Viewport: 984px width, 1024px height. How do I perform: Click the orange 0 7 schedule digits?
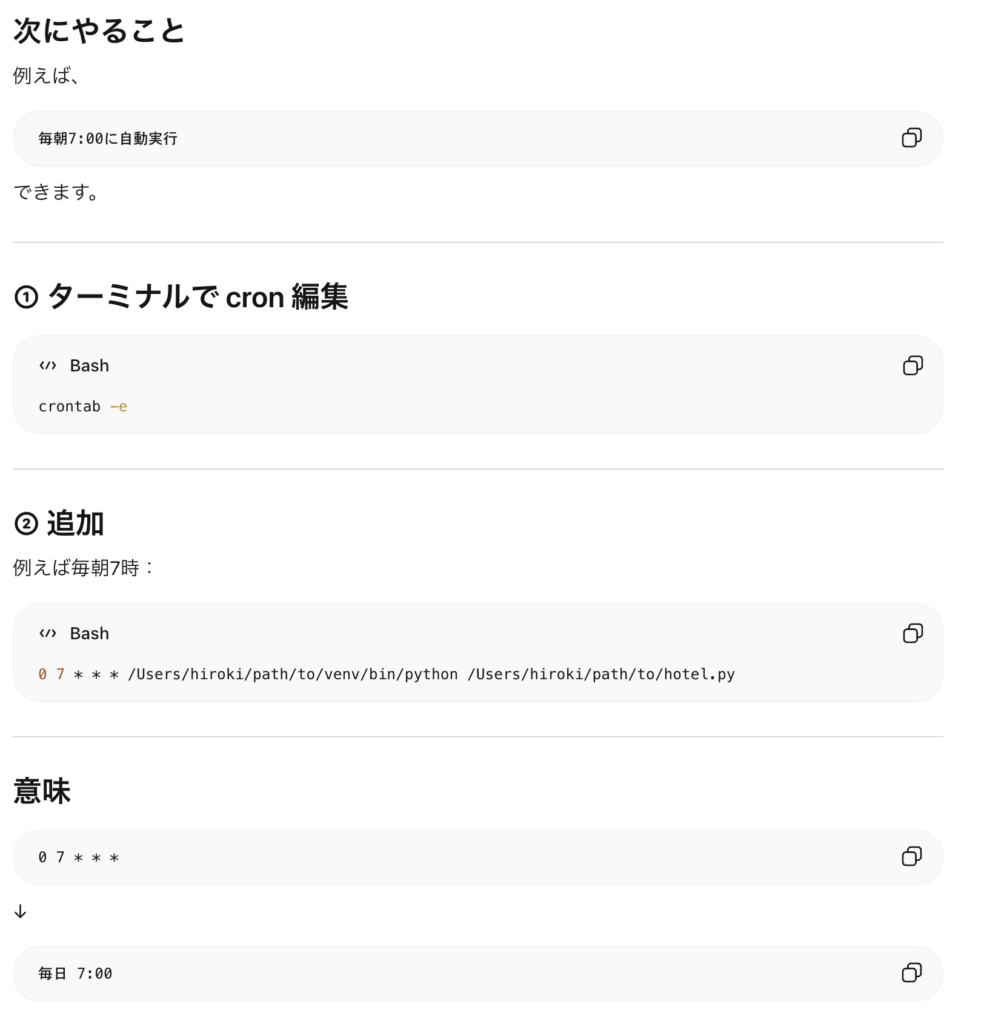tap(51, 674)
